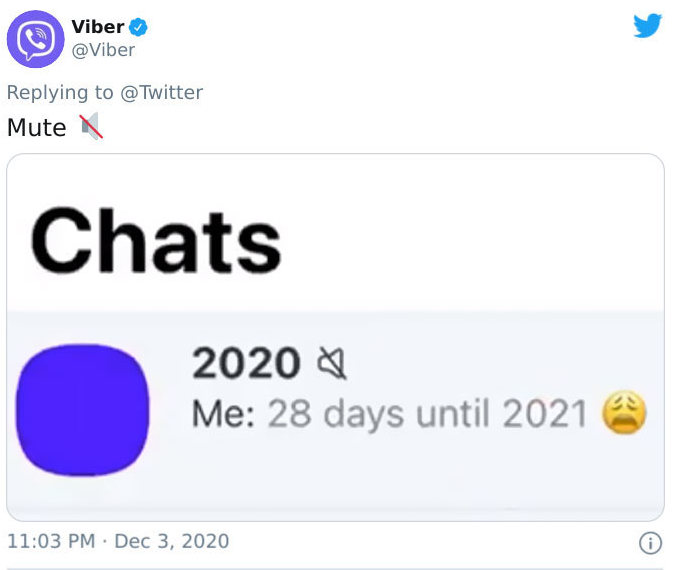Click the Viber profile avatar
Viewport: 679px width, 570px height.
(36, 38)
